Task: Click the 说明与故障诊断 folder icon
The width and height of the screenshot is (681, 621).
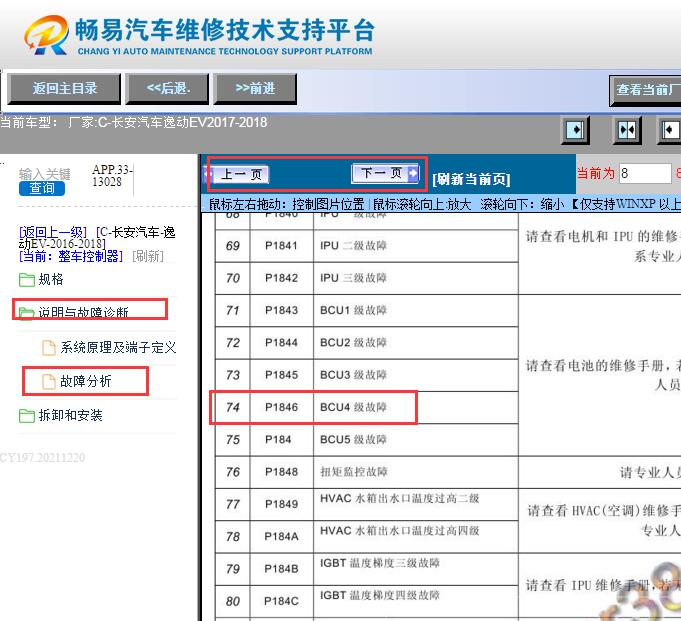Action: click(26, 313)
